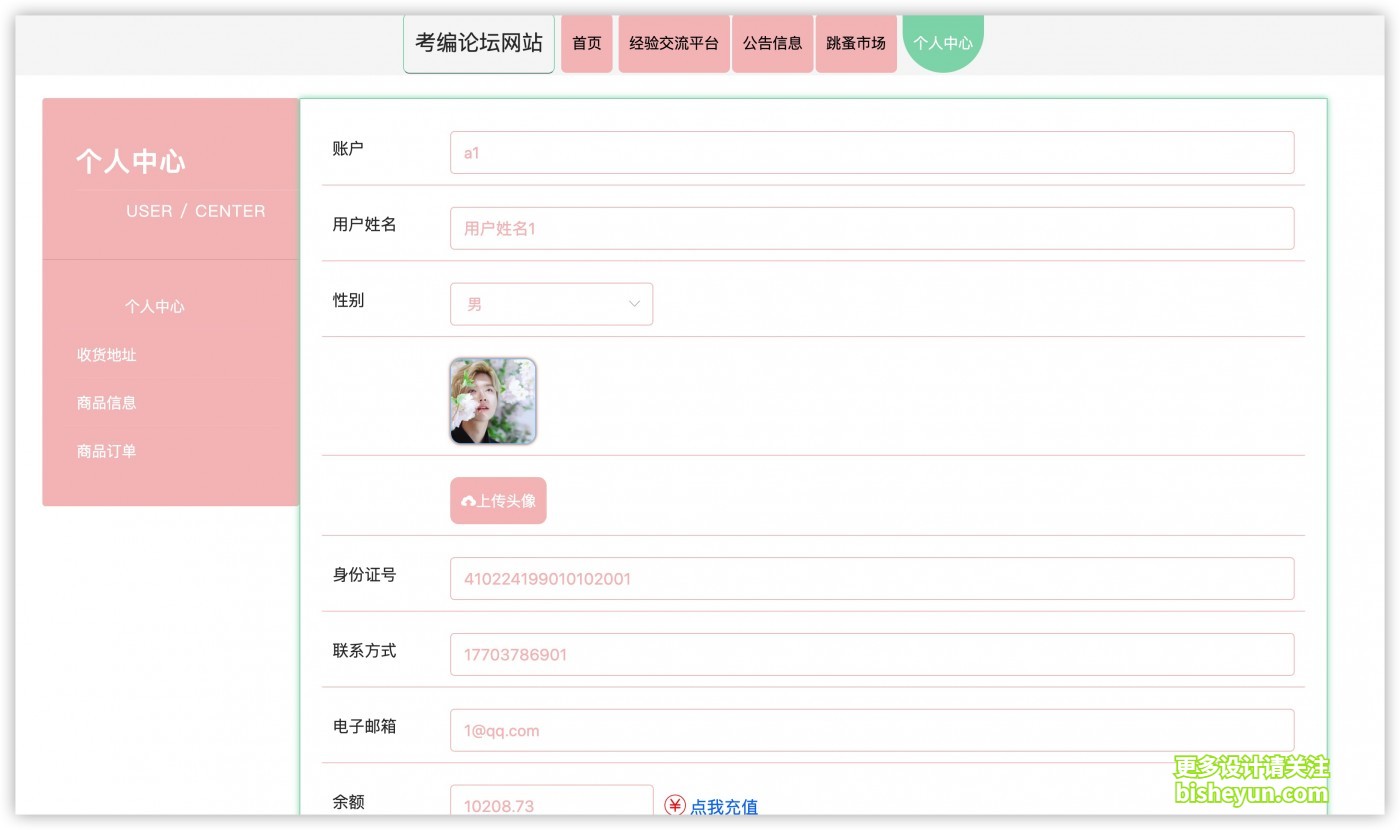Focus the 余额 balance input field
The height and width of the screenshot is (830, 1400).
click(x=552, y=800)
